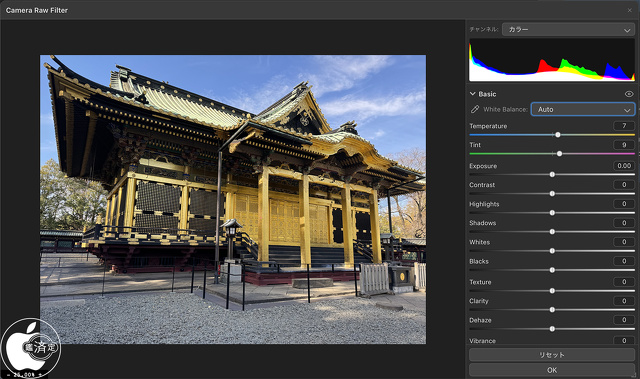Select the white balance eyedropper tool
This screenshot has width=640, height=379.
point(475,109)
